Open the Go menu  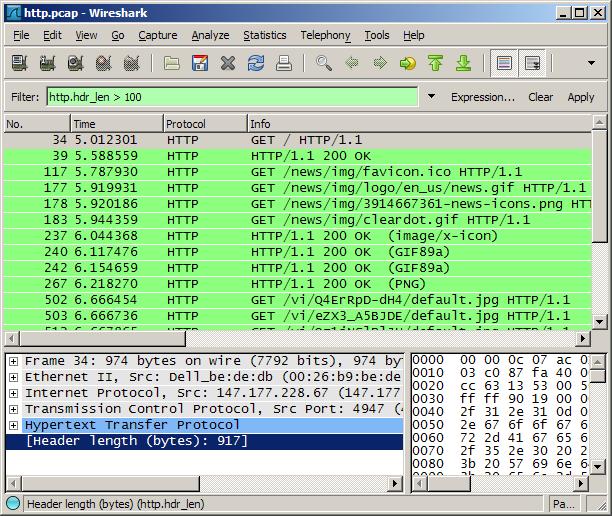(x=118, y=35)
